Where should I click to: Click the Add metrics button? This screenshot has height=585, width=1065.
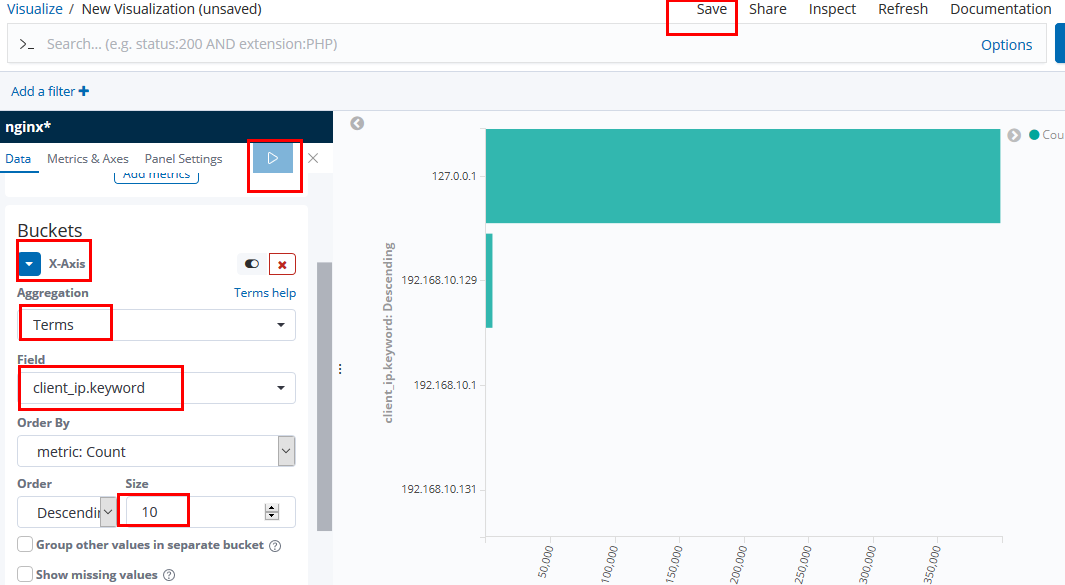pos(156,176)
